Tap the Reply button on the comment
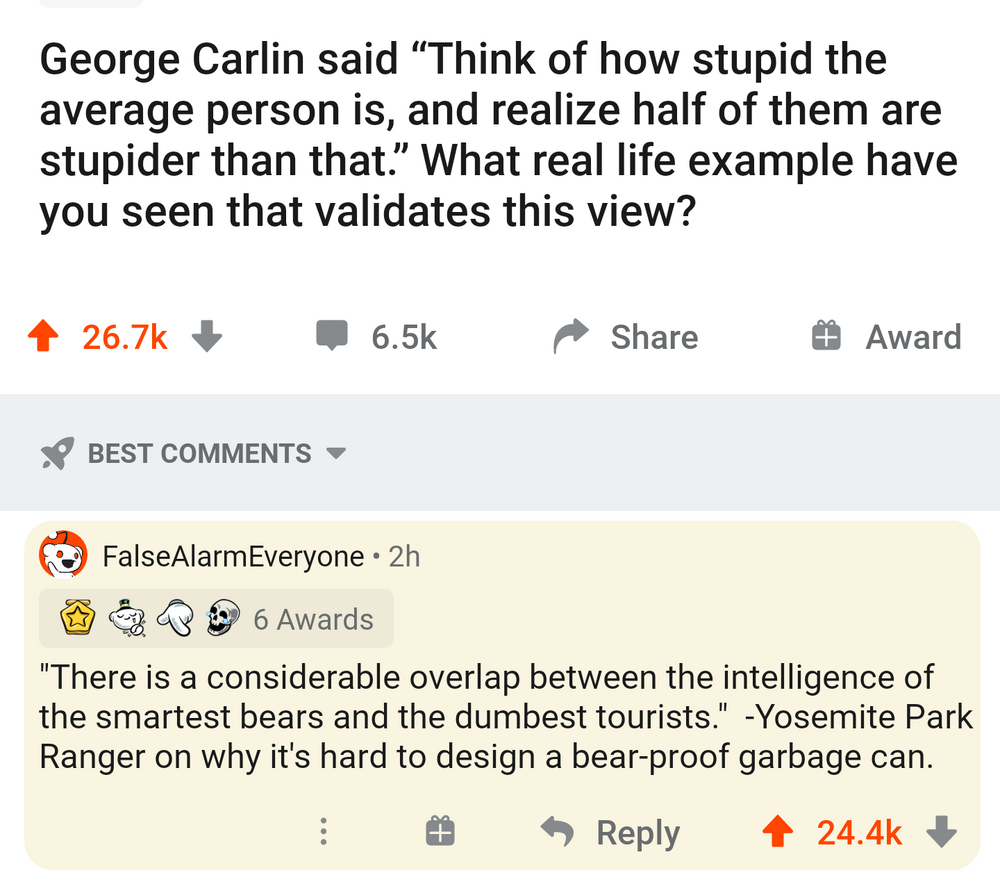Viewport: 1000px width, 882px height. click(637, 831)
